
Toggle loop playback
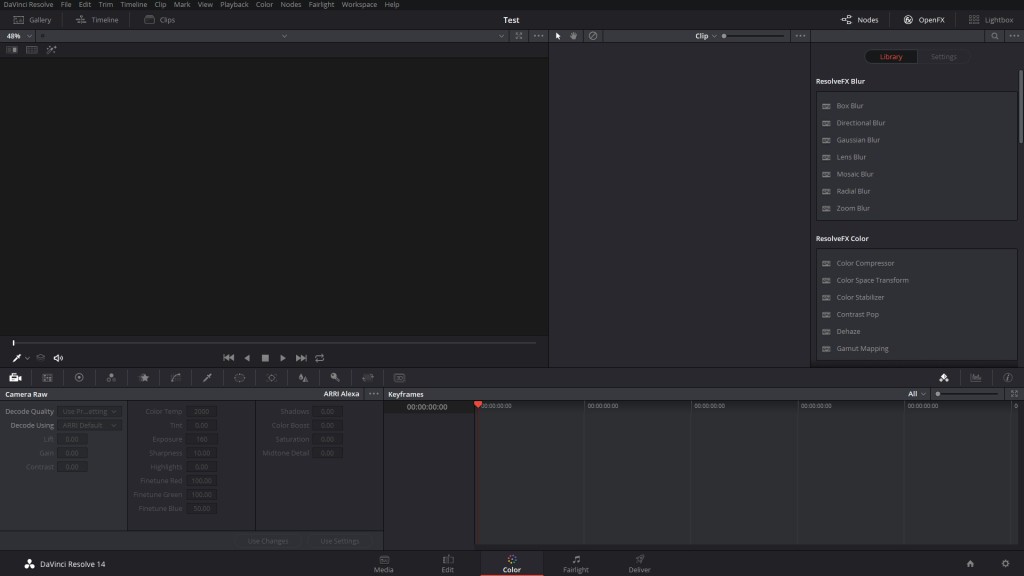(x=320, y=358)
